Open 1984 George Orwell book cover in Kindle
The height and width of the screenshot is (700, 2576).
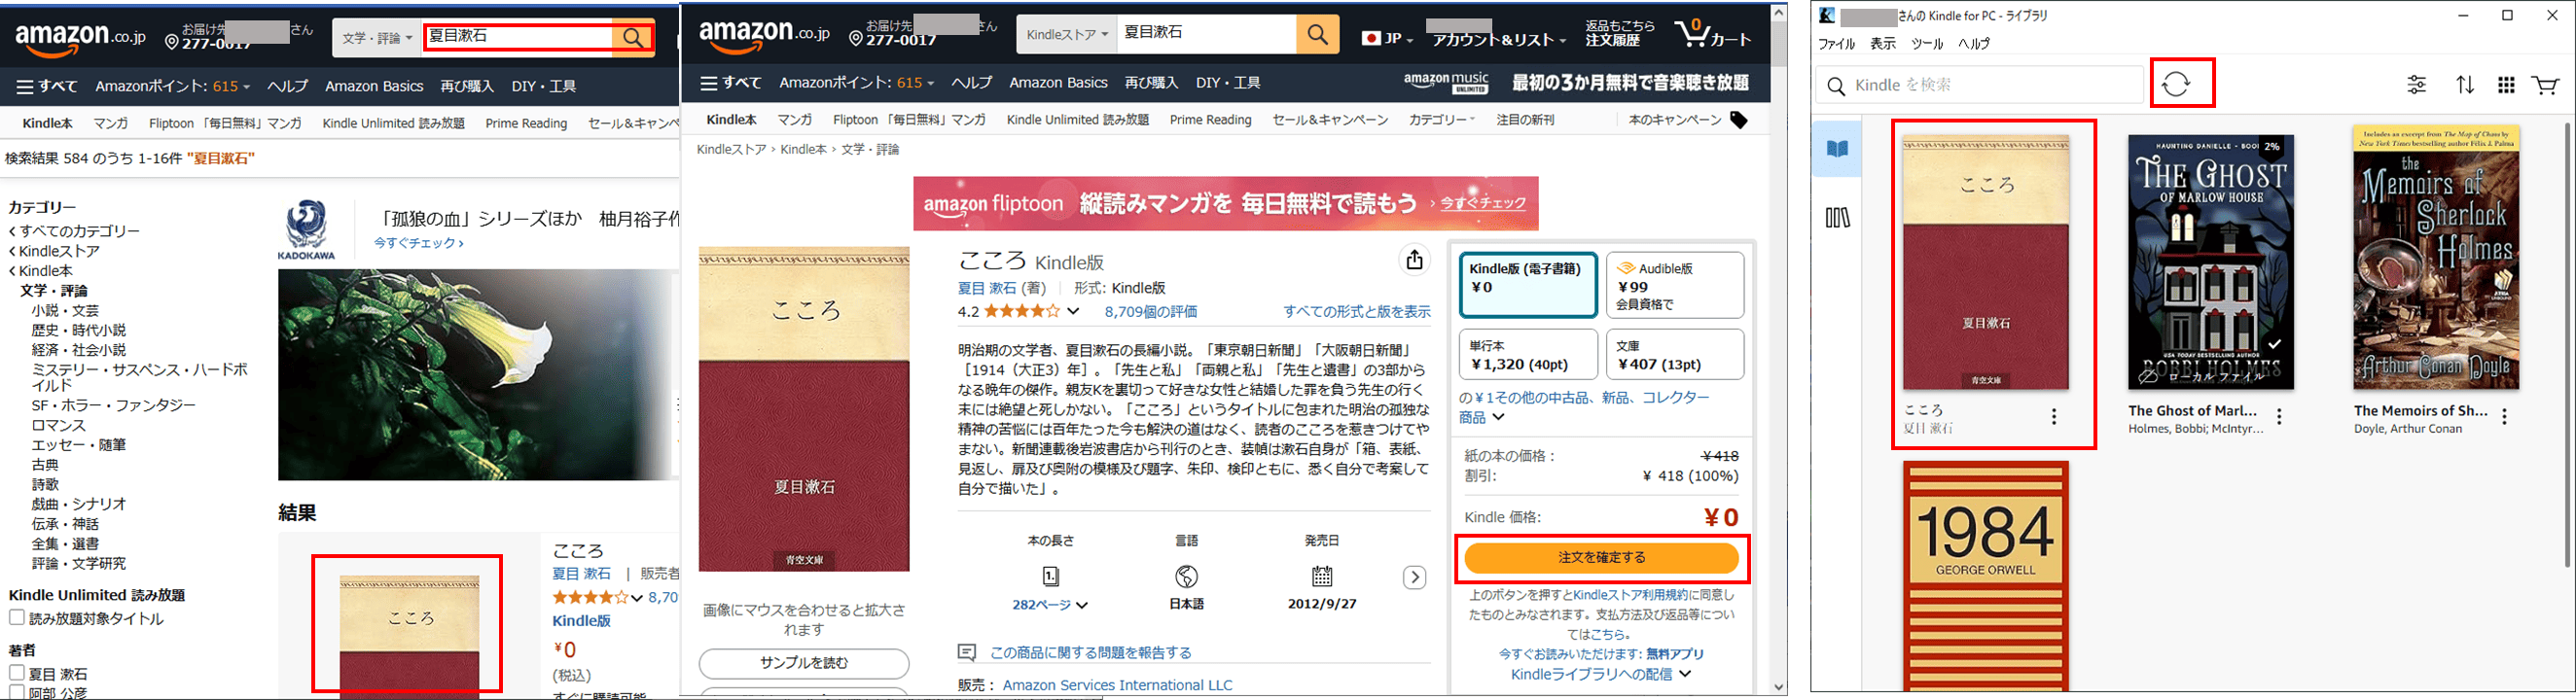[1985, 576]
